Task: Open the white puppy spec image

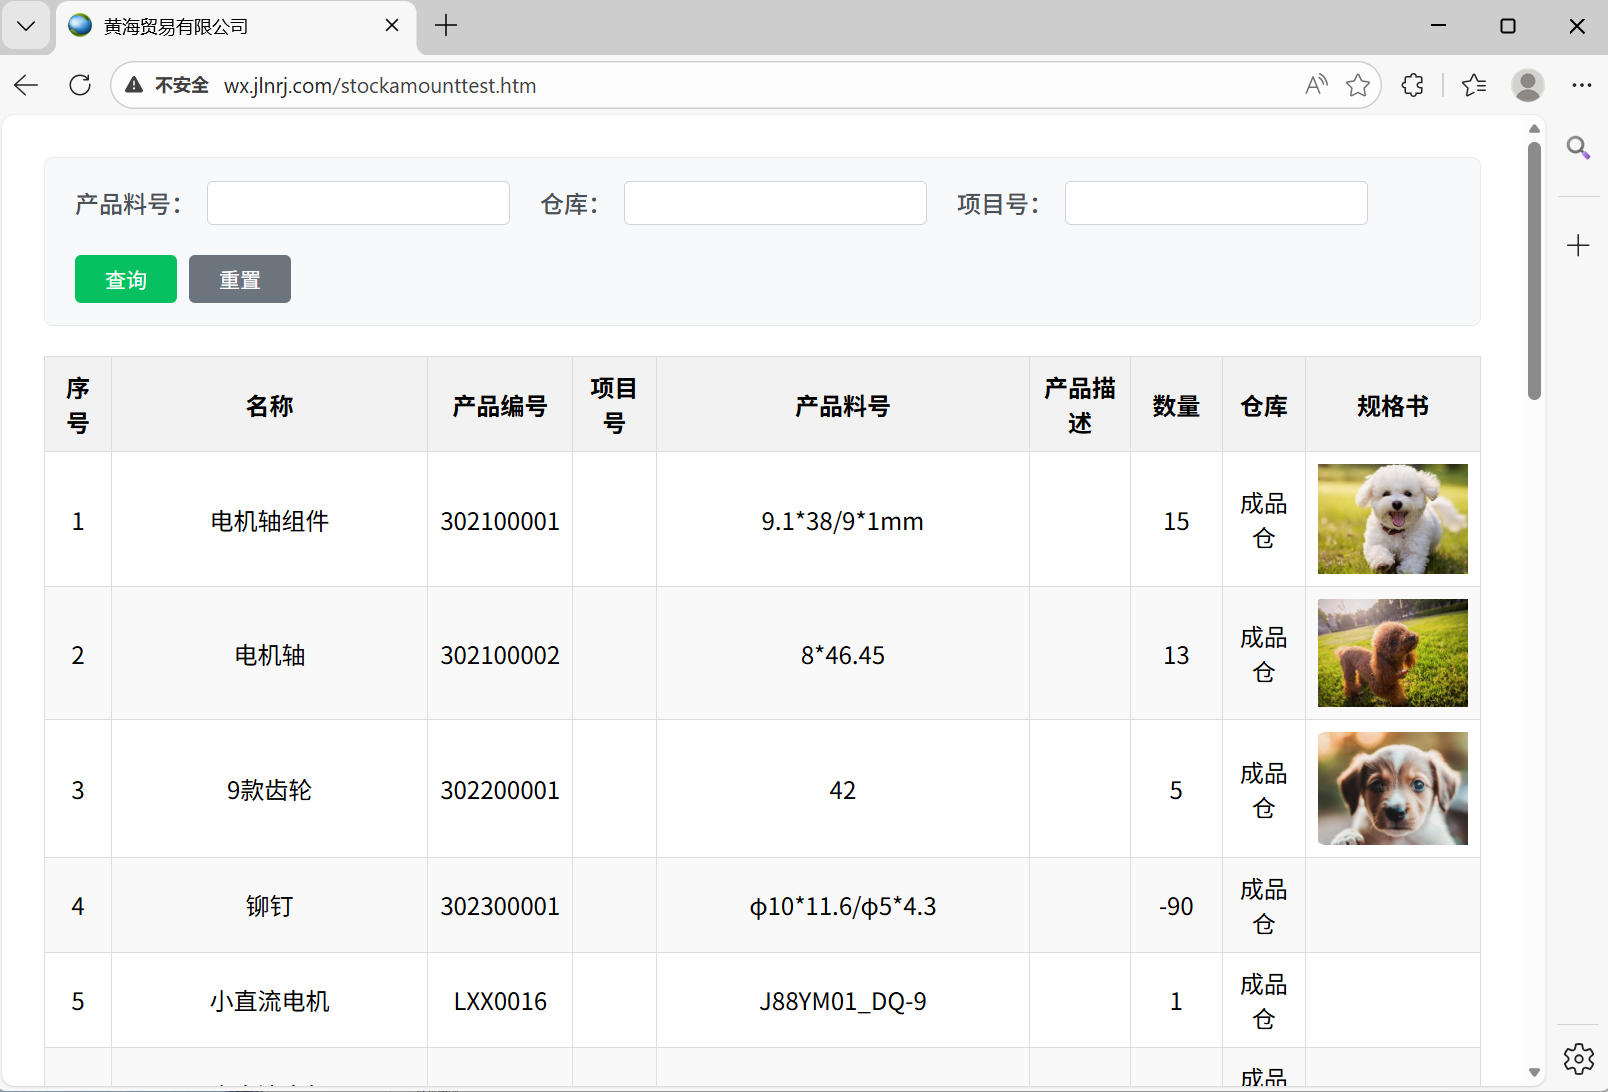Action: (1392, 519)
